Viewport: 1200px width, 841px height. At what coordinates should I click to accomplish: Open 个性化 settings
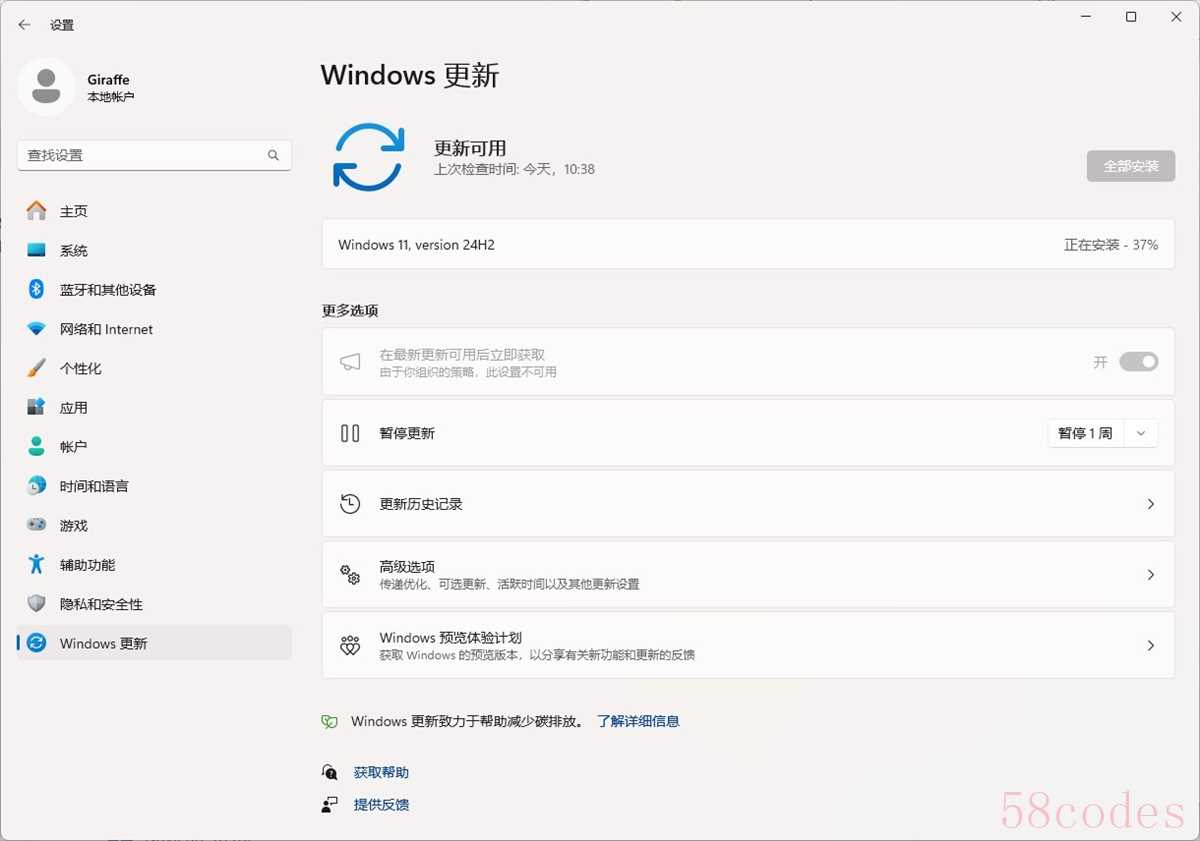[154, 368]
